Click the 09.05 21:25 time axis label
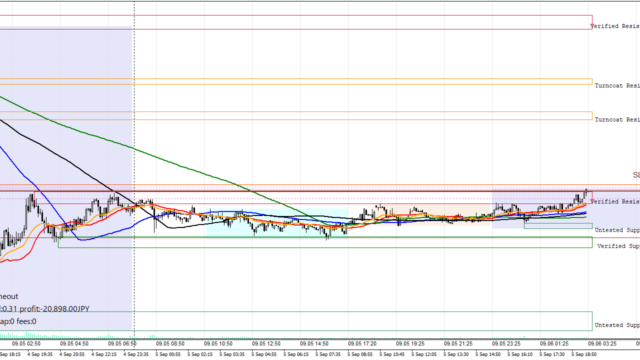 458,344
